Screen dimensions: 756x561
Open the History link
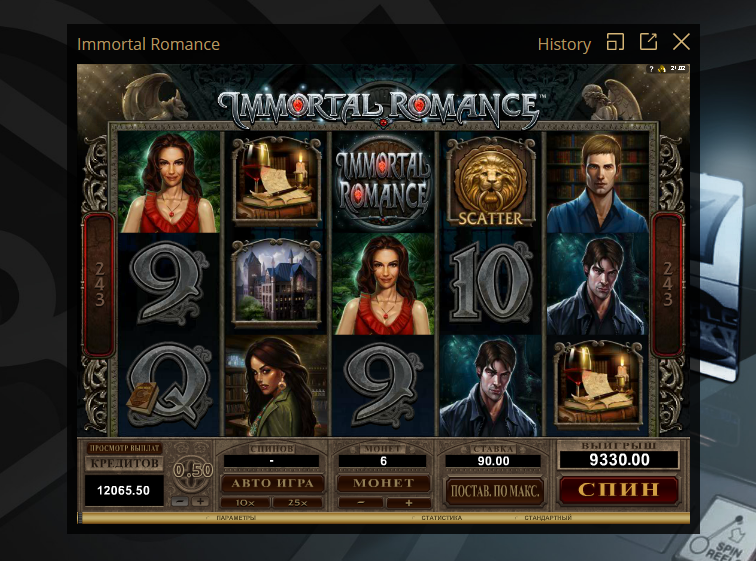point(564,44)
